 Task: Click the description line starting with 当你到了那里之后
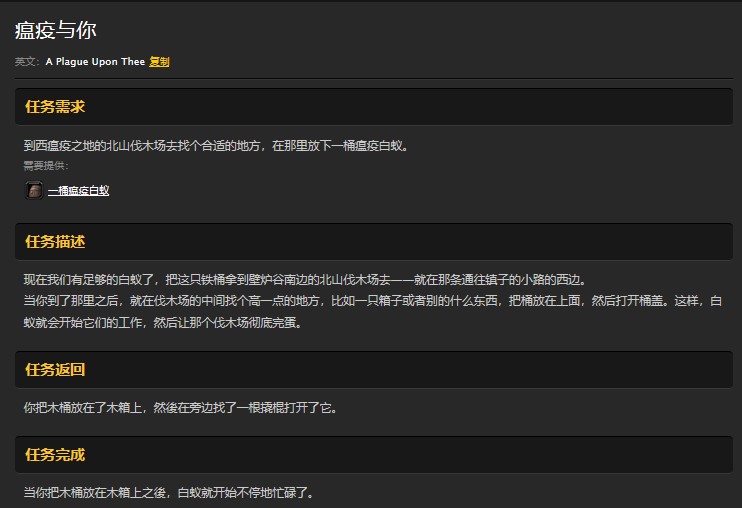(x=360, y=301)
